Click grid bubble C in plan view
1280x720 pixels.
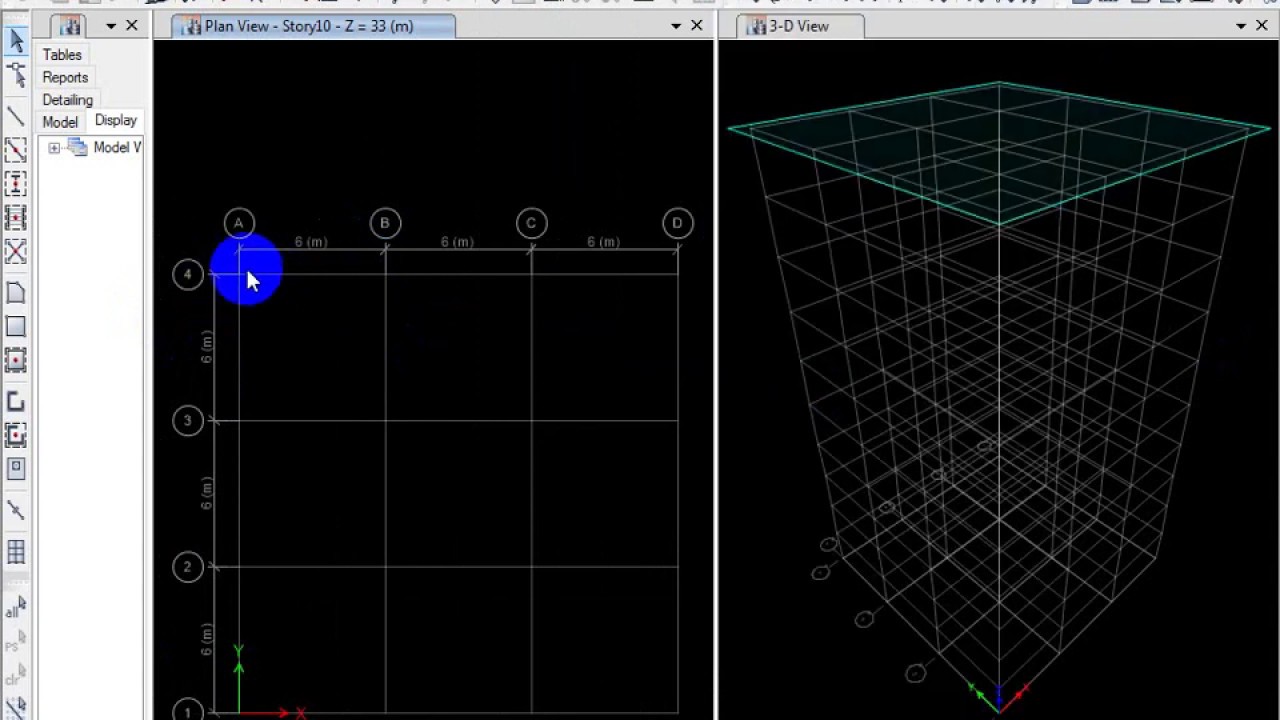tap(531, 223)
